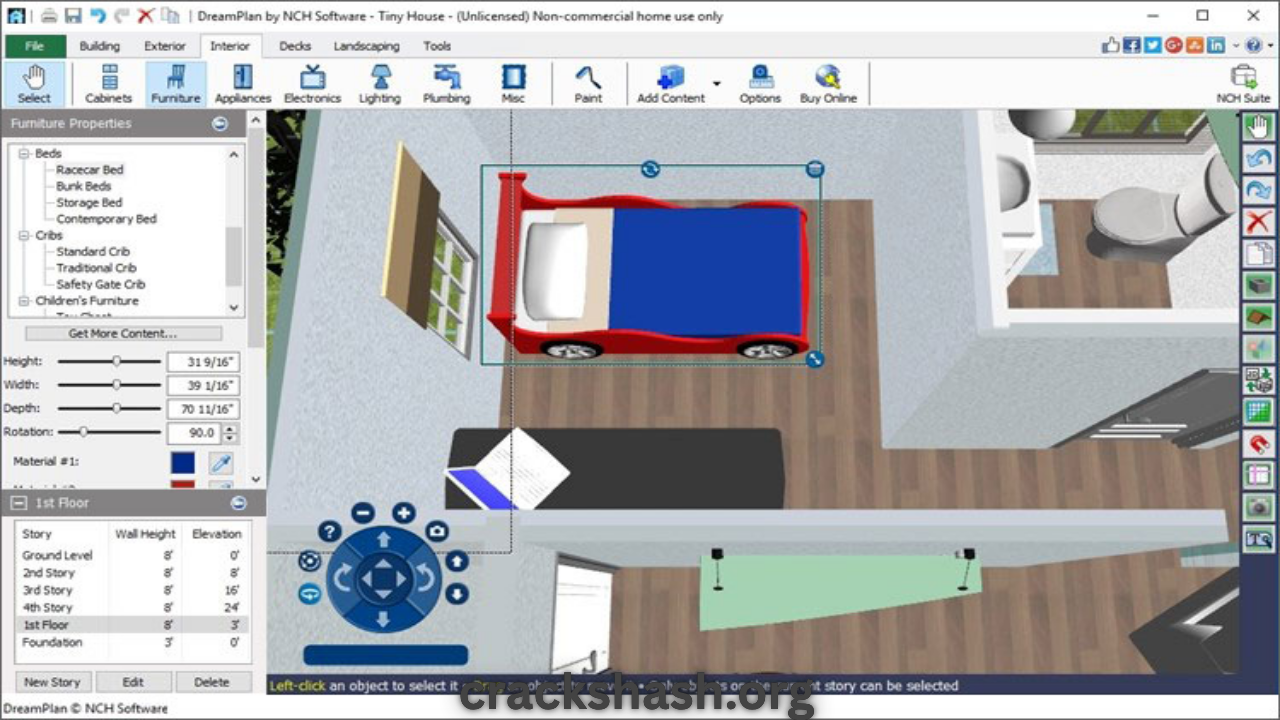Switch to the Building tab

[x=99, y=46]
